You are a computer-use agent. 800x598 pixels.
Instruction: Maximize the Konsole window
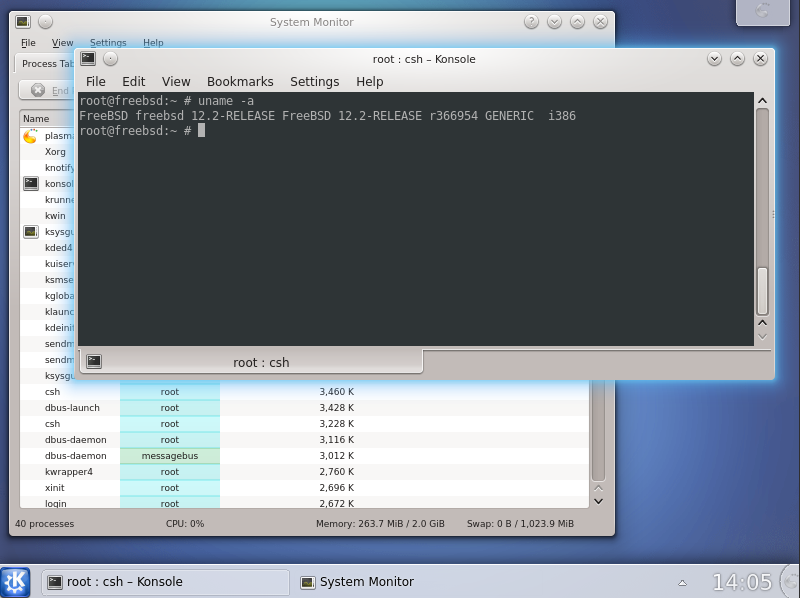tap(737, 59)
